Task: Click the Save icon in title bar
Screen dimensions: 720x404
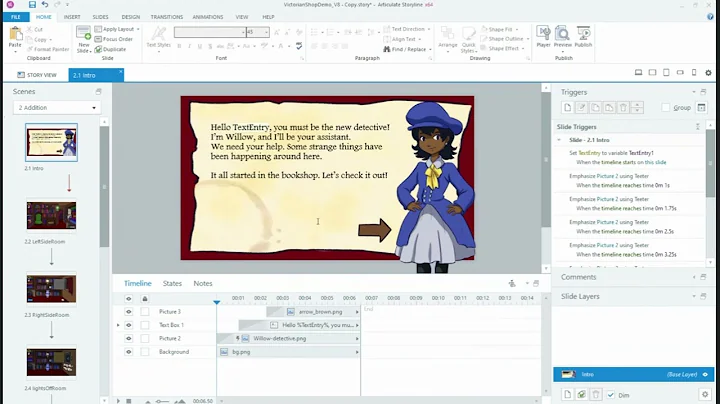Action: [32, 5]
